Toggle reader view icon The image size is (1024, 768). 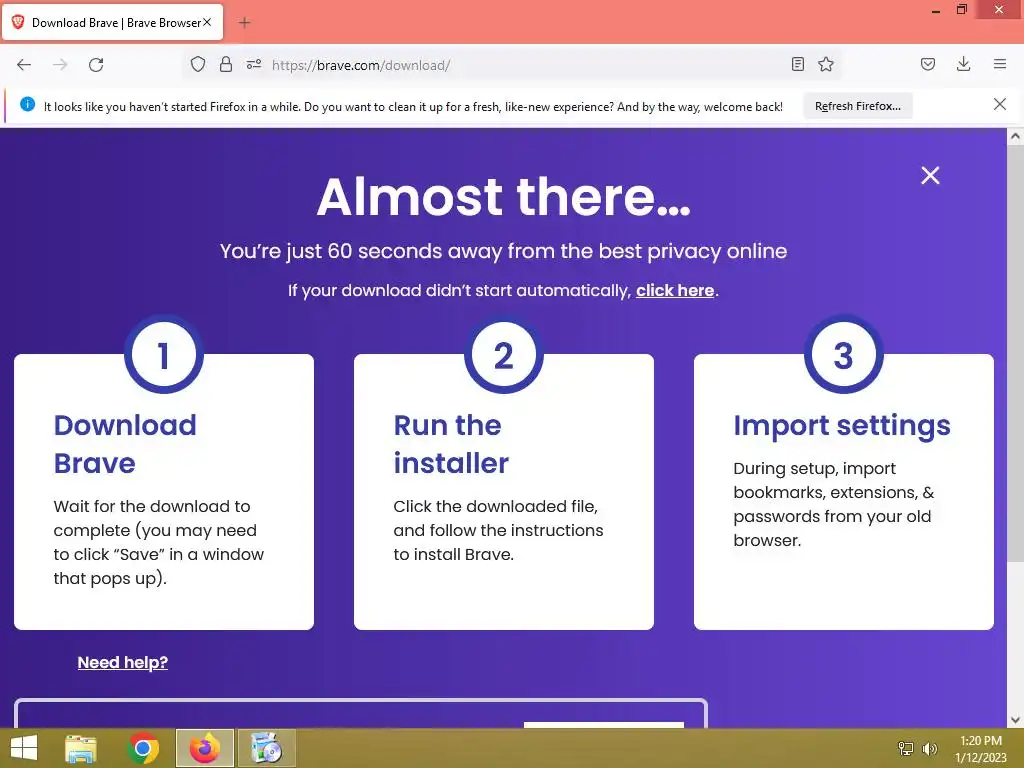pyautogui.click(x=797, y=64)
